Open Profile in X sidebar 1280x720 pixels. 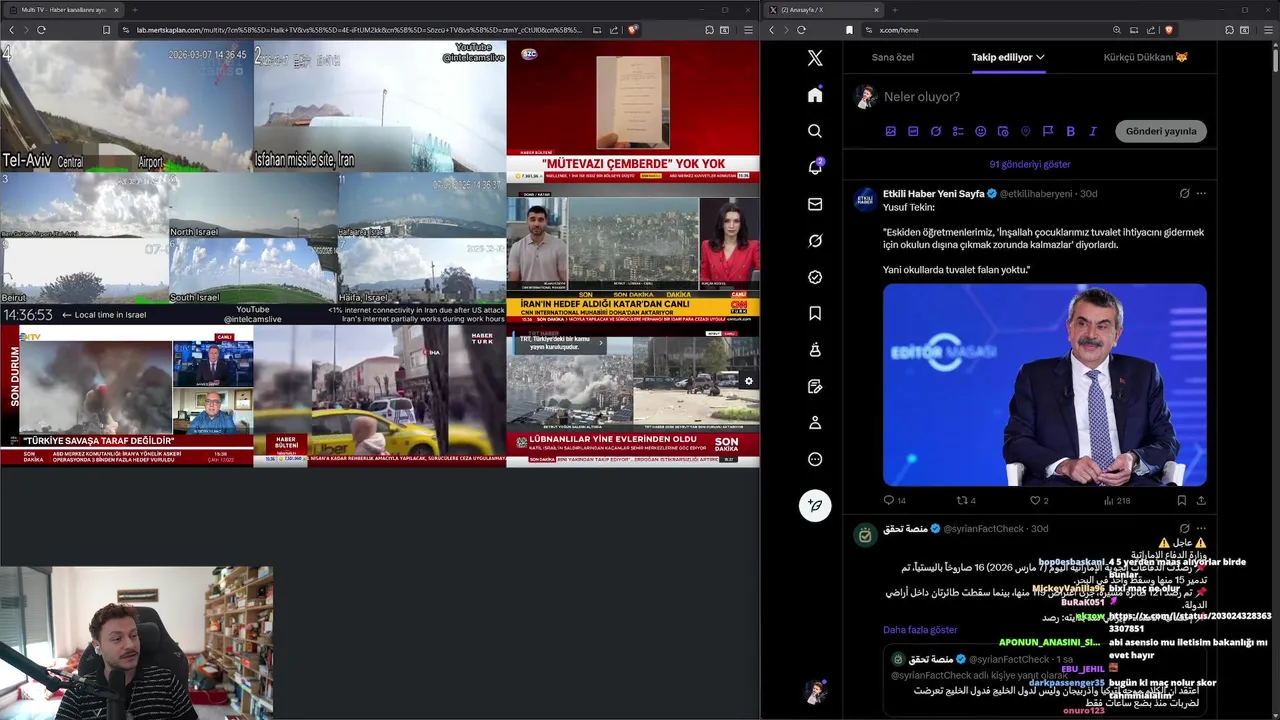(x=815, y=423)
